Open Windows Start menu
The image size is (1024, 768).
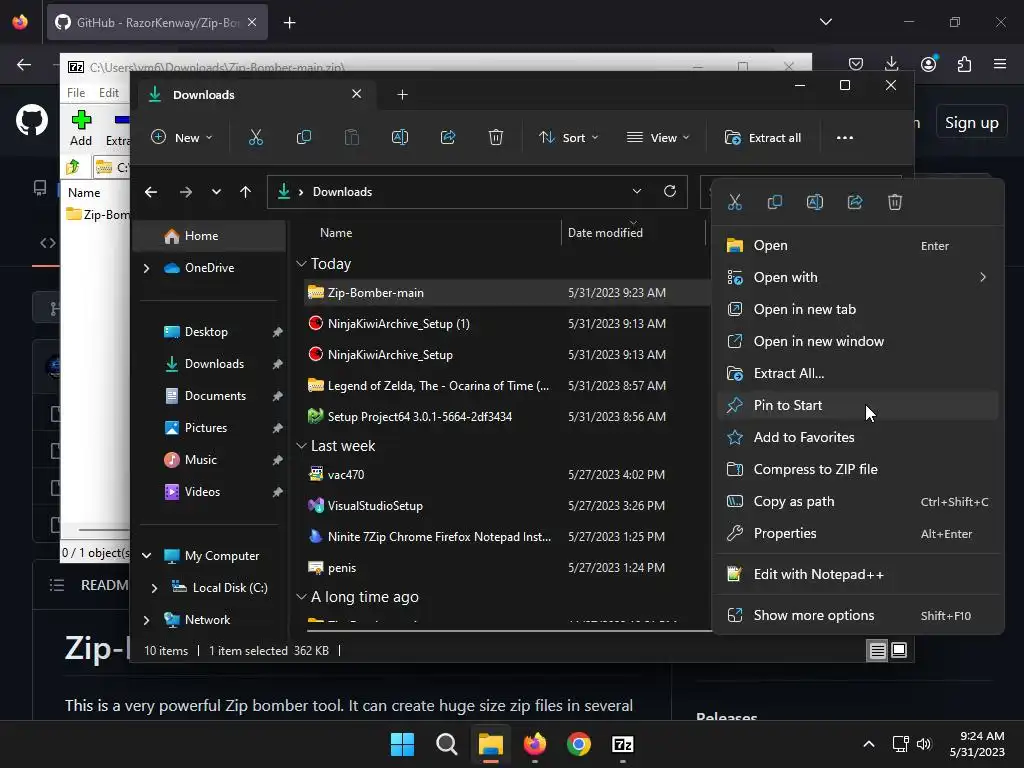coord(402,744)
